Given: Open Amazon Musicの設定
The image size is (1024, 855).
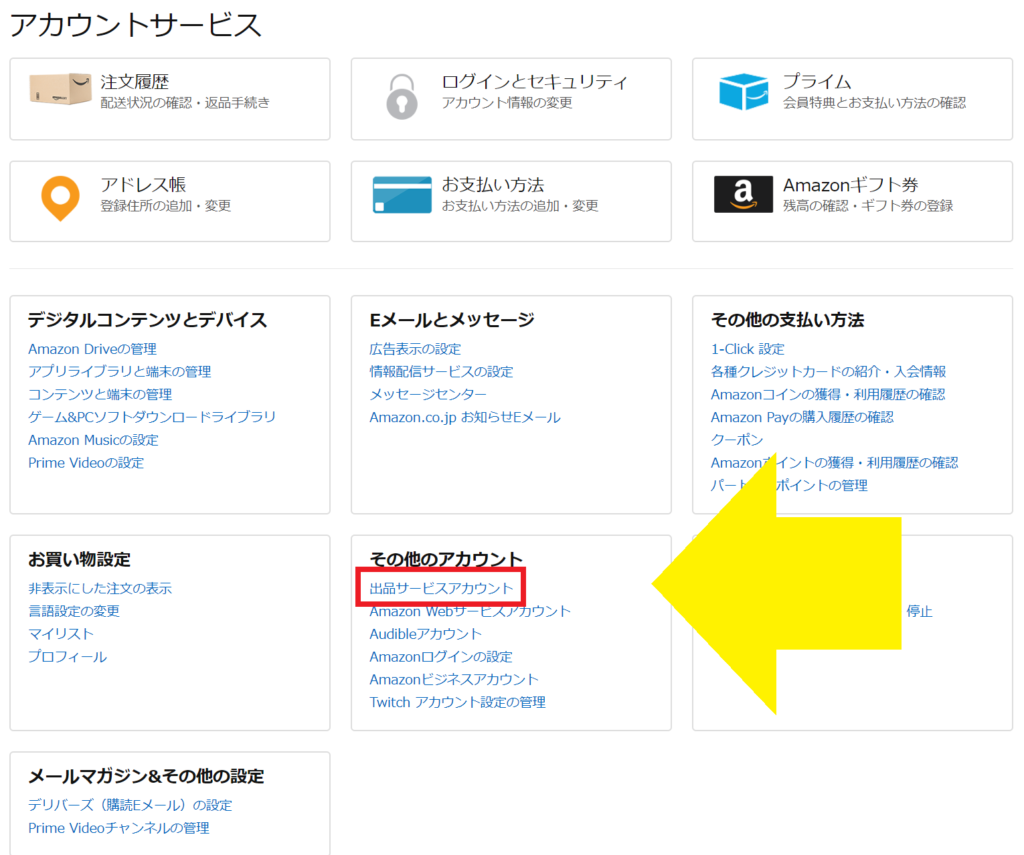Looking at the screenshot, I should (93, 440).
